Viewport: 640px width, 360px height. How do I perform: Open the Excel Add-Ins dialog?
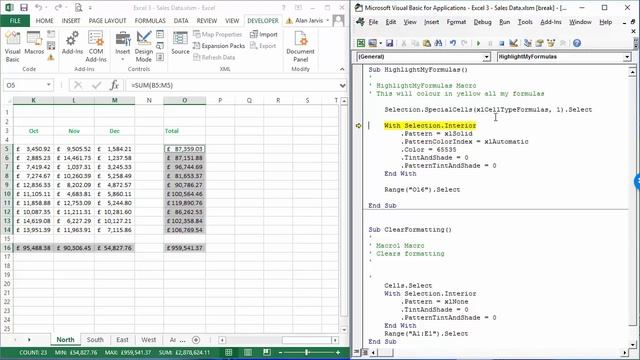[x=72, y=43]
